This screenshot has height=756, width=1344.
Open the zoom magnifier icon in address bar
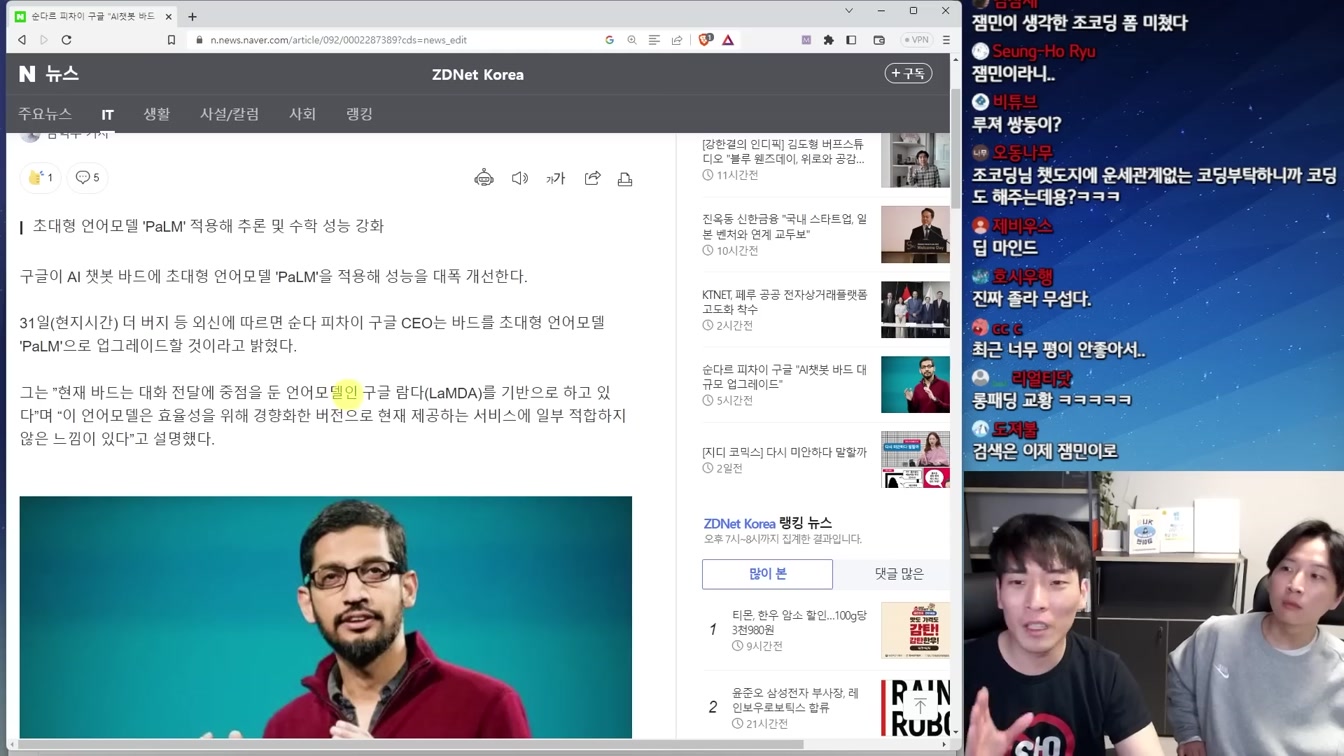pos(632,40)
